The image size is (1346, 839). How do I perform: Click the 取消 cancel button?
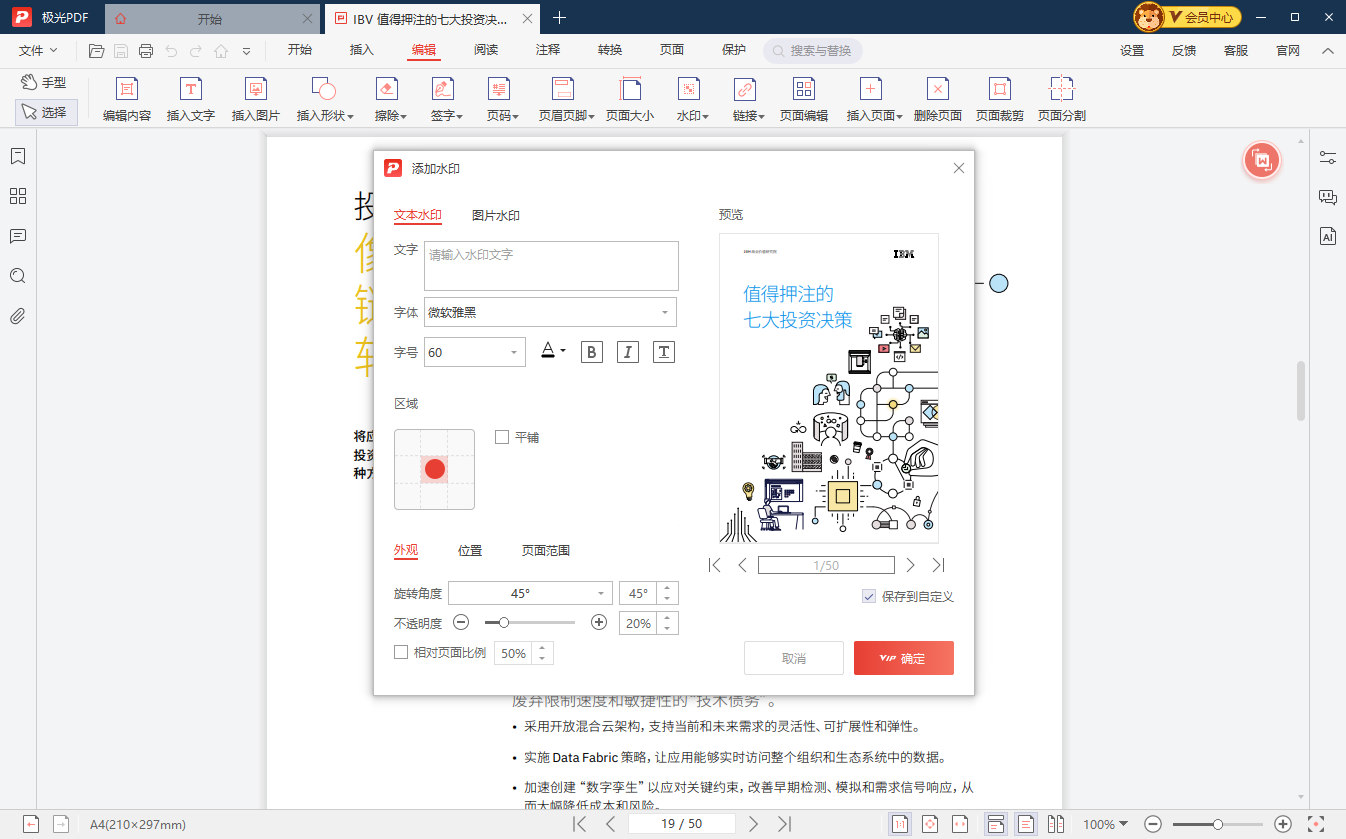[794, 658]
